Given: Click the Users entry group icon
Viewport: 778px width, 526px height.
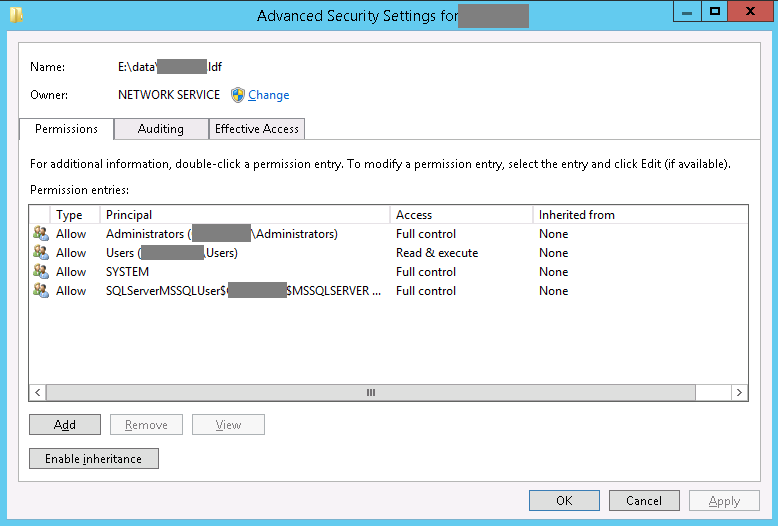Looking at the screenshot, I should pyautogui.click(x=41, y=253).
